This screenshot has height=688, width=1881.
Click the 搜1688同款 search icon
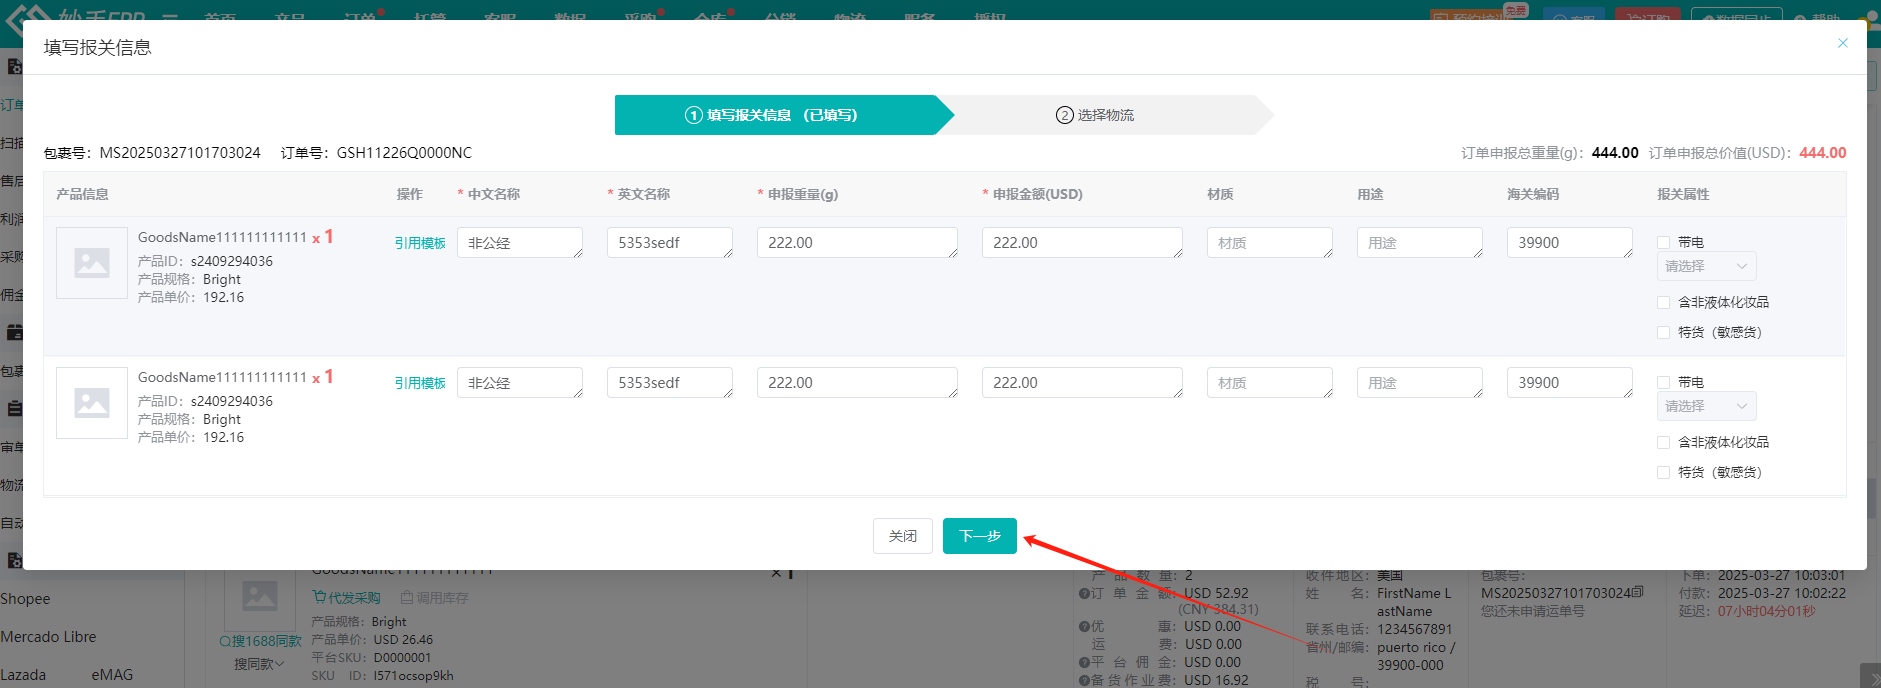point(225,642)
